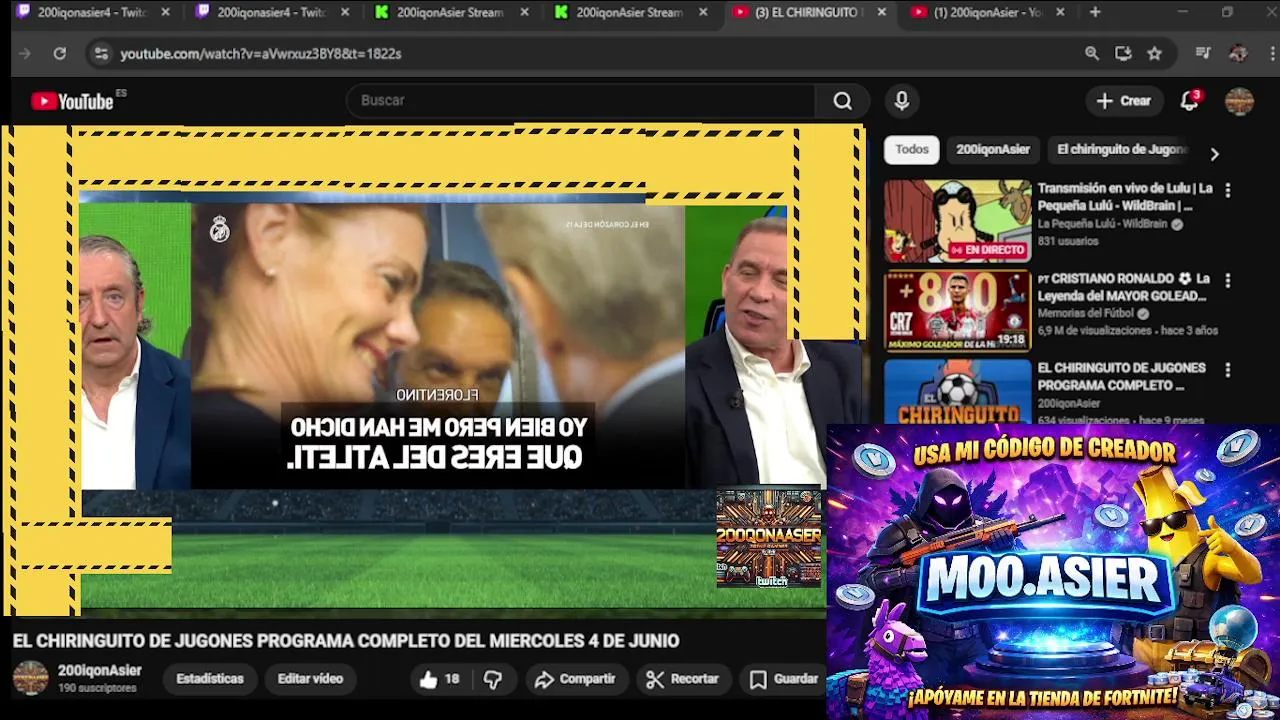Click the Crear button
The height and width of the screenshot is (720, 1280).
1124,101
